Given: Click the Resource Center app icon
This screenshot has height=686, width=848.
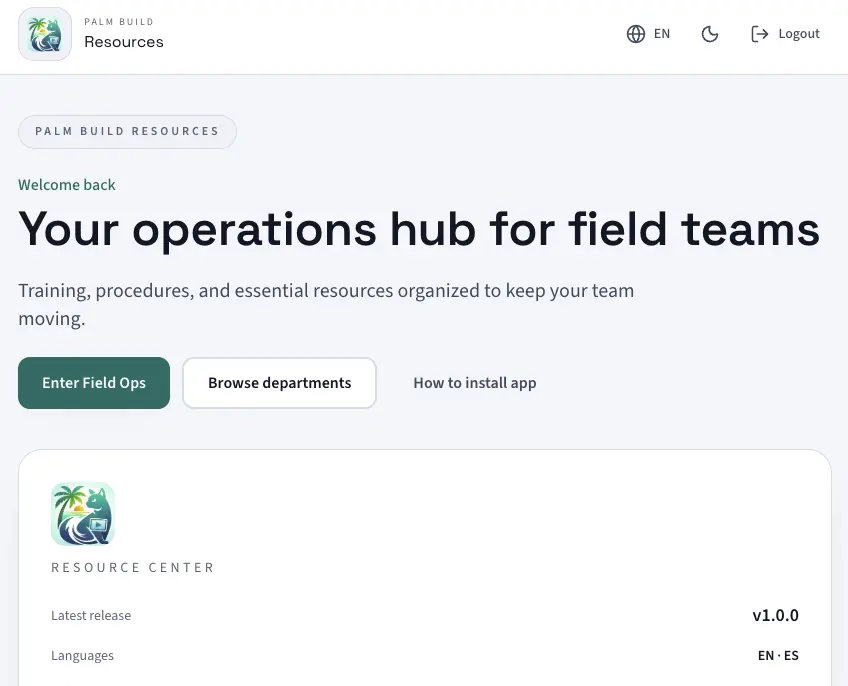Looking at the screenshot, I should tap(82, 512).
